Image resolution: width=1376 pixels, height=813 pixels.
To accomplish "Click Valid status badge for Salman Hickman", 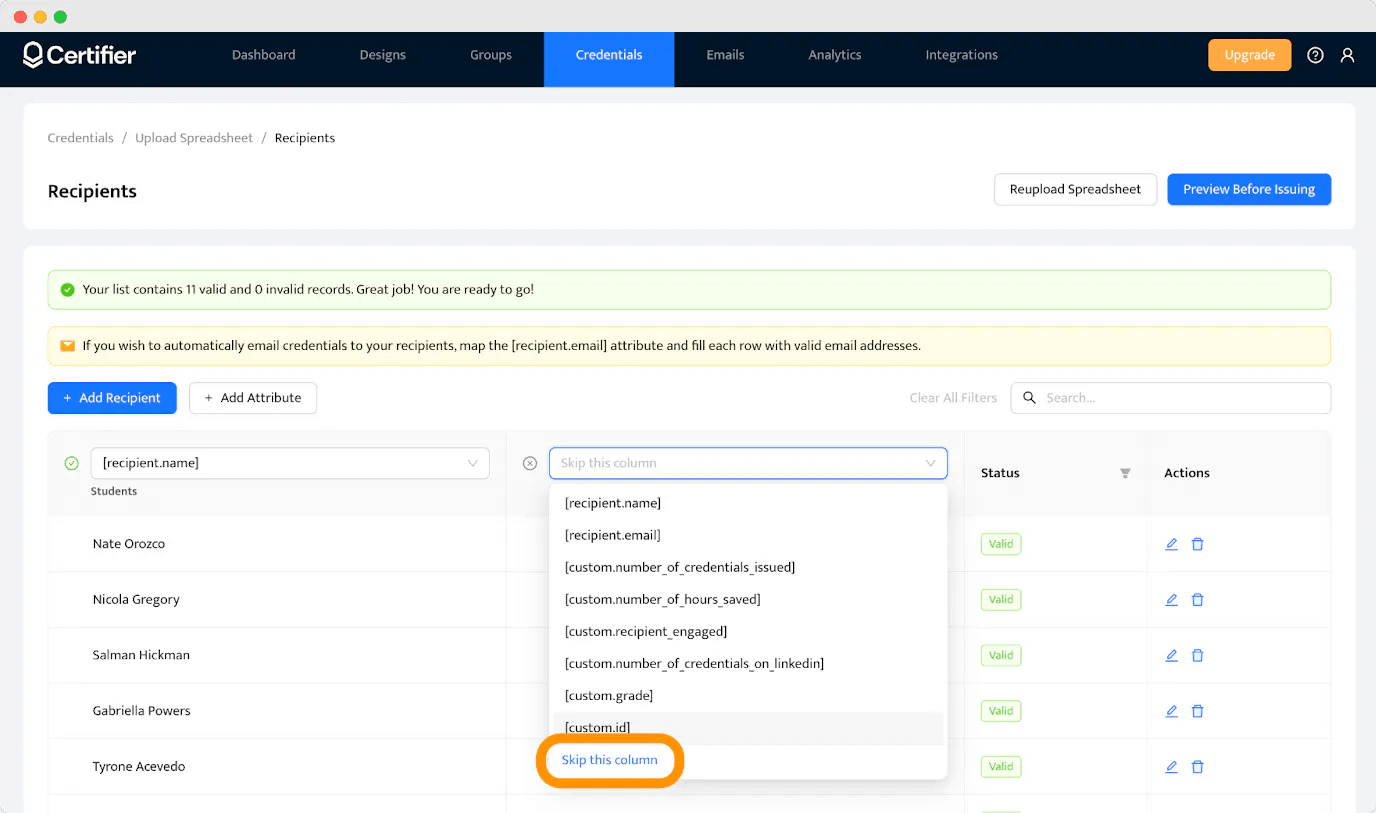I will pos(1001,655).
